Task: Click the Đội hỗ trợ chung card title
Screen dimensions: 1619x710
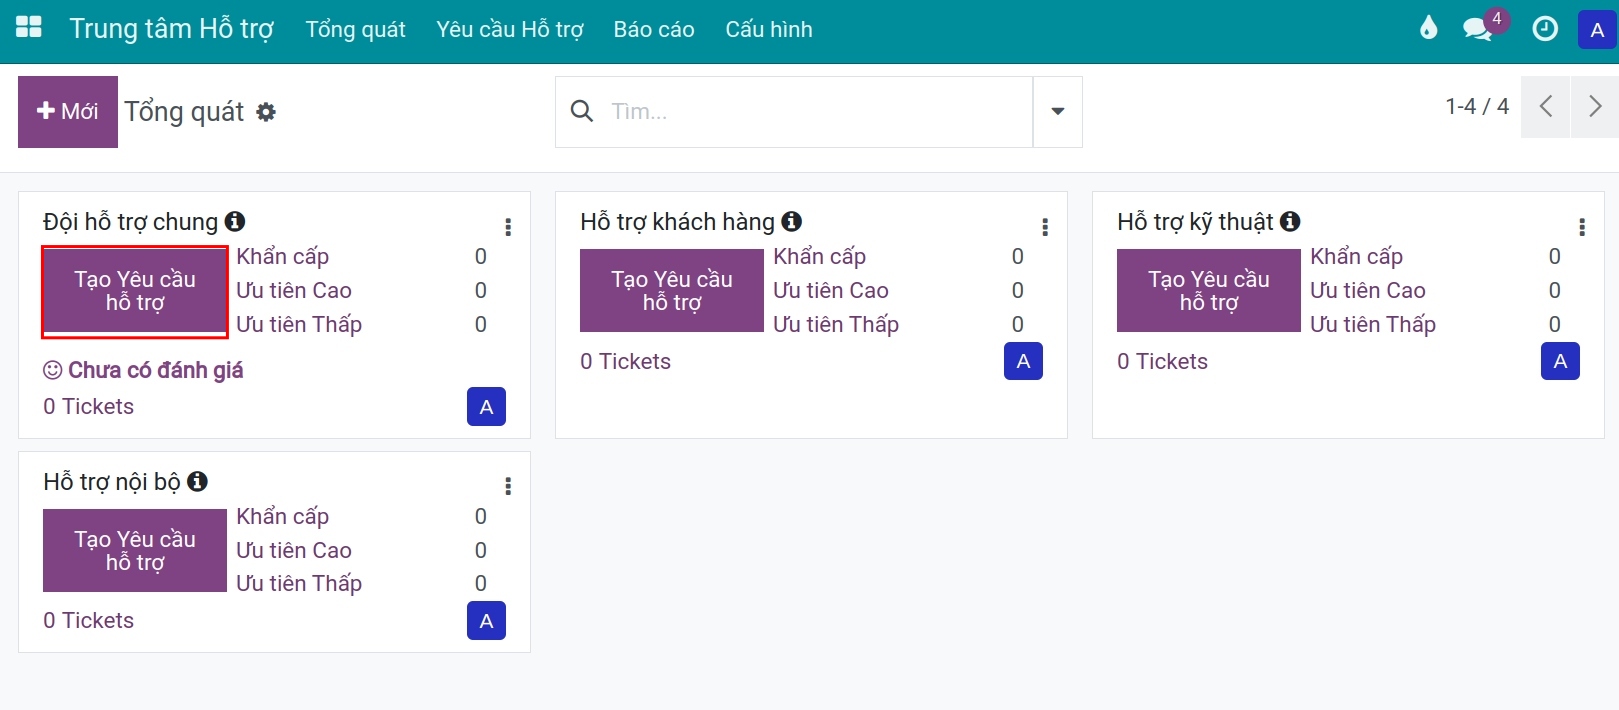Action: point(130,222)
